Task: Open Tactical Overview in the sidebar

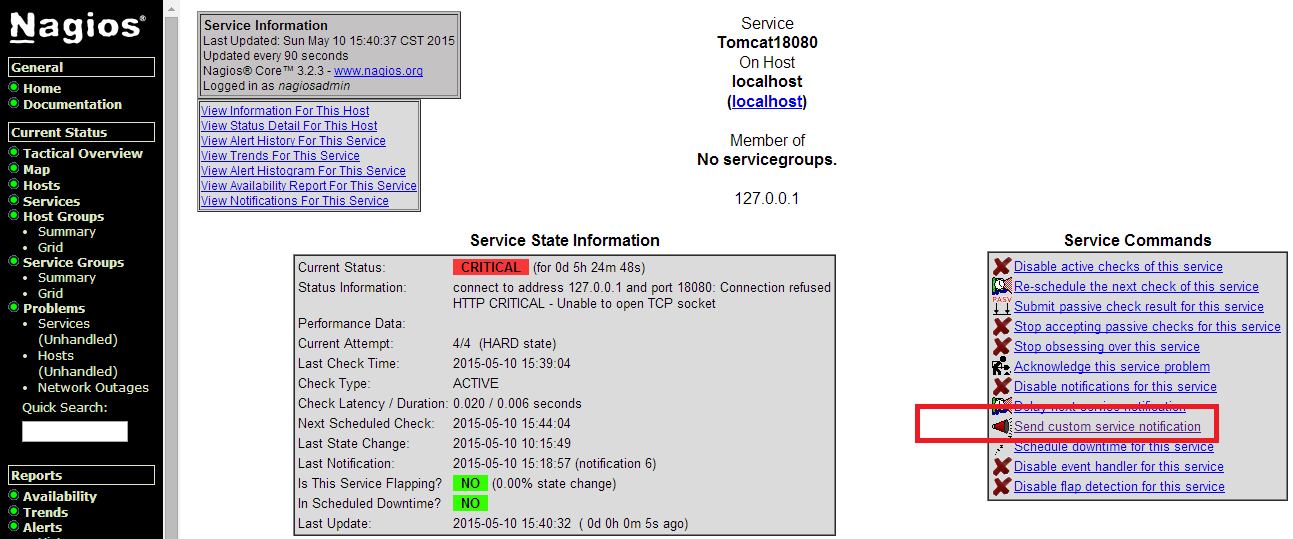Action: (x=83, y=153)
